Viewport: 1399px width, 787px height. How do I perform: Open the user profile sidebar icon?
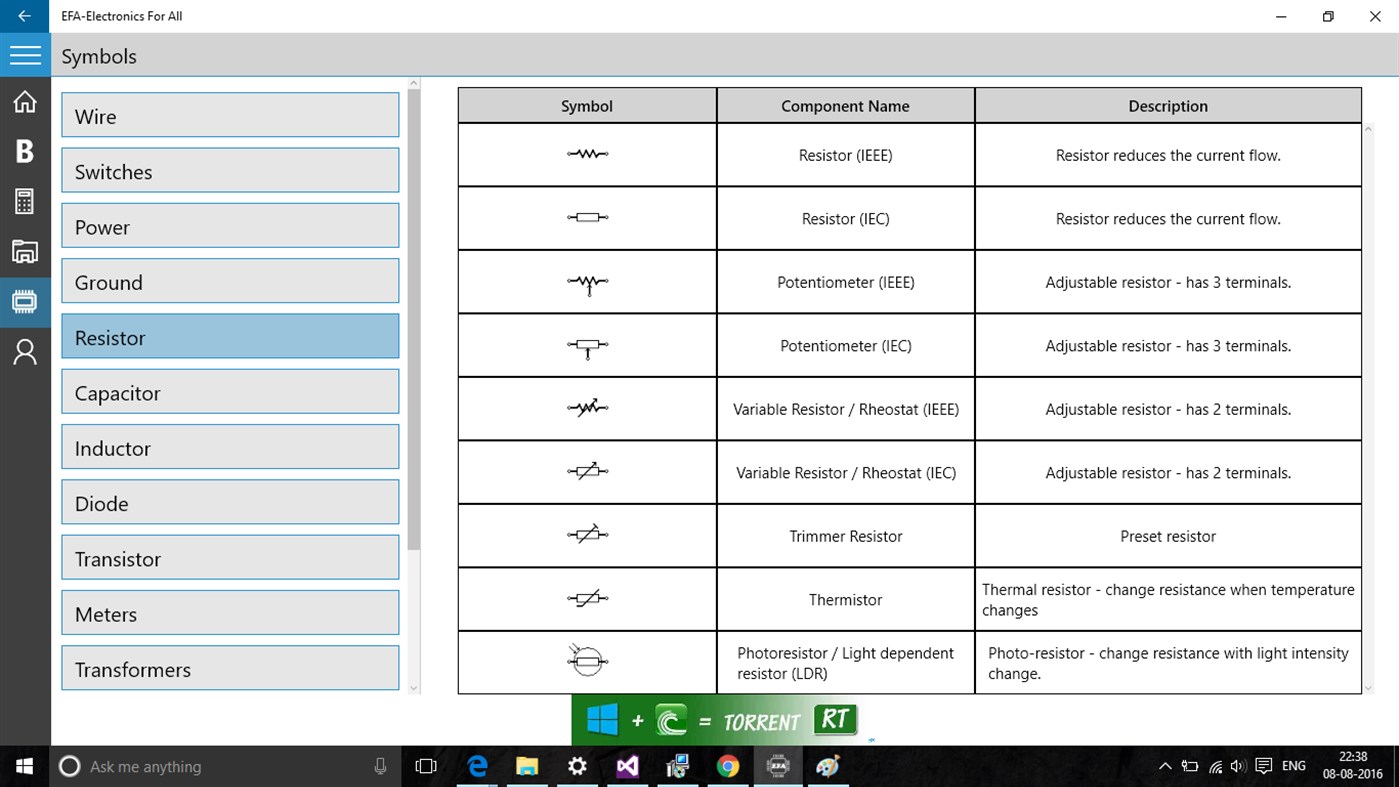coord(25,351)
